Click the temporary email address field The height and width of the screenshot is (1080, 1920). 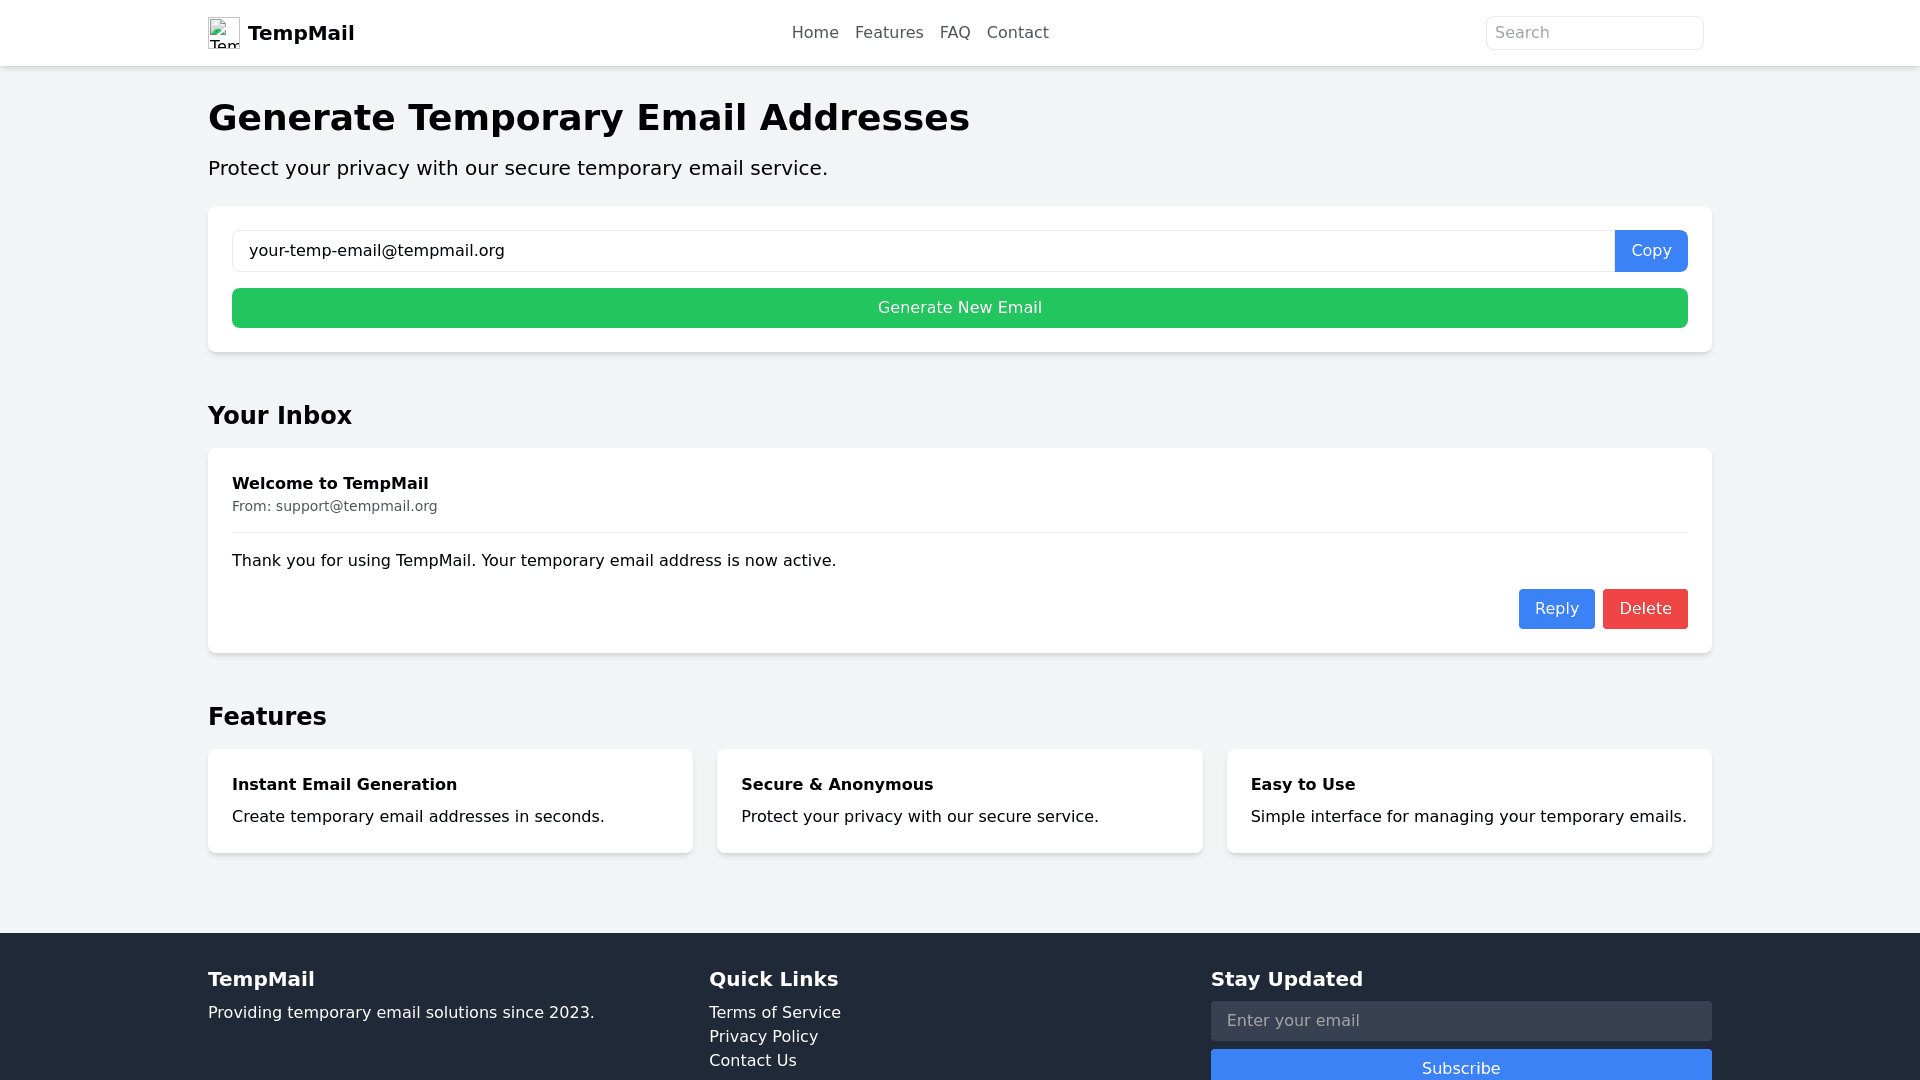[x=922, y=251]
